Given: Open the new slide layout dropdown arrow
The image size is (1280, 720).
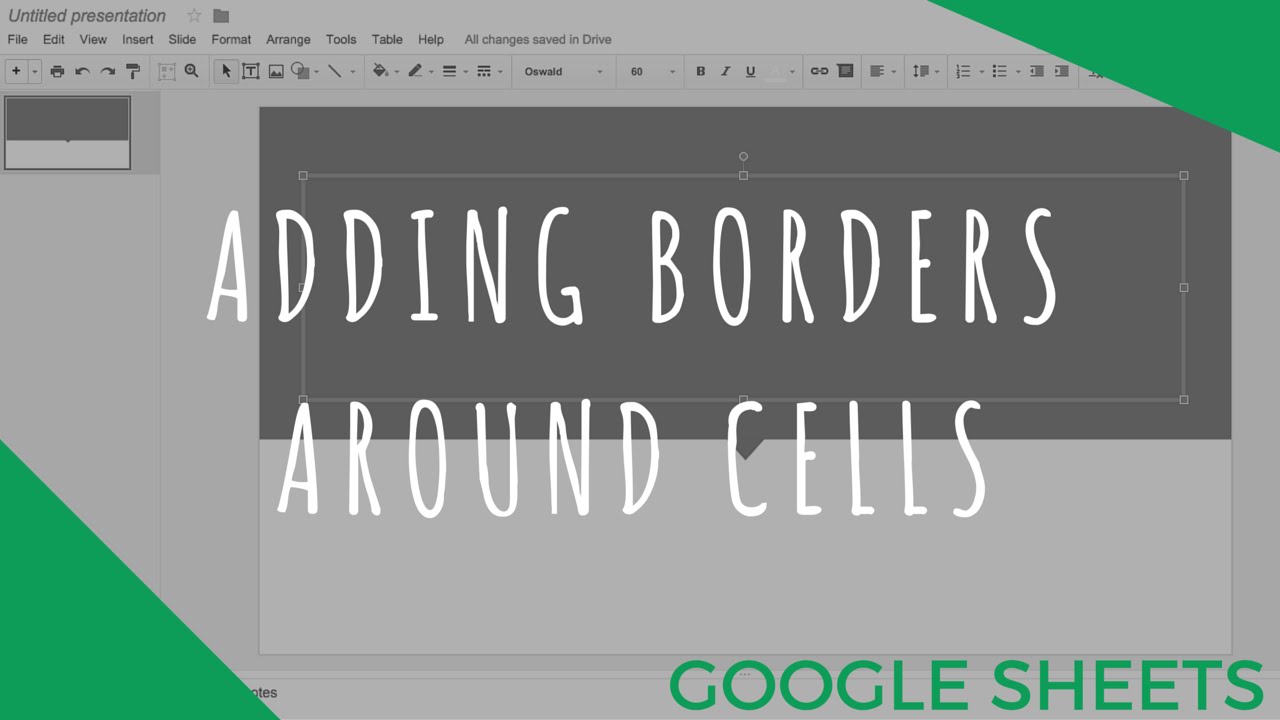Looking at the screenshot, I should tap(34, 71).
